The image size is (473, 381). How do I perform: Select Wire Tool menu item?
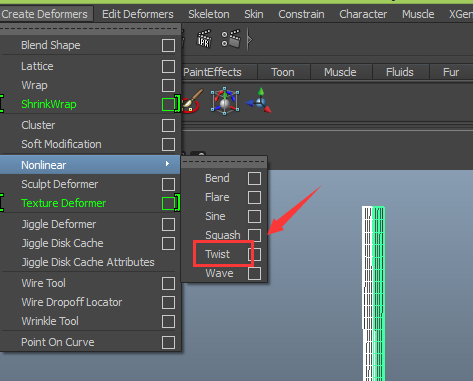coord(43,283)
